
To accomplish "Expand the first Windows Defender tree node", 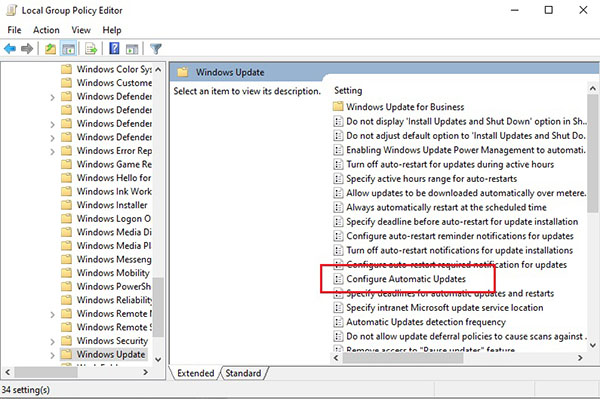I will 52,98.
